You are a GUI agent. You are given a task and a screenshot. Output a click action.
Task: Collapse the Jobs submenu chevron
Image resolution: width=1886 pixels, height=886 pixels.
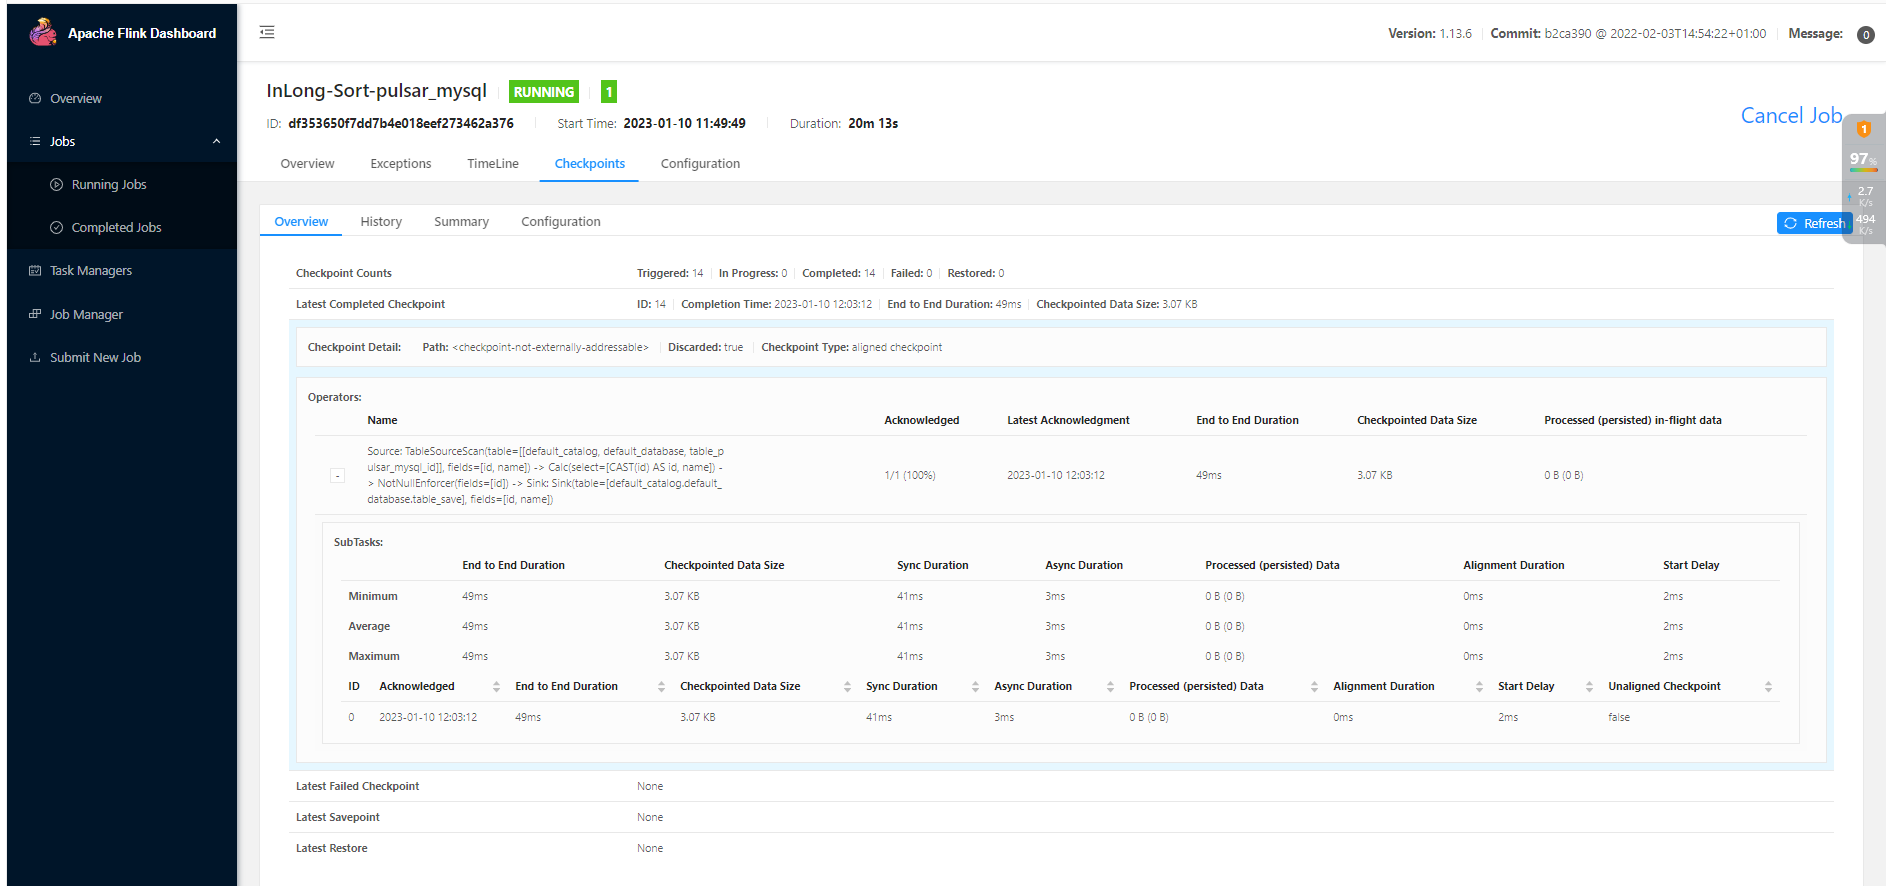point(216,141)
